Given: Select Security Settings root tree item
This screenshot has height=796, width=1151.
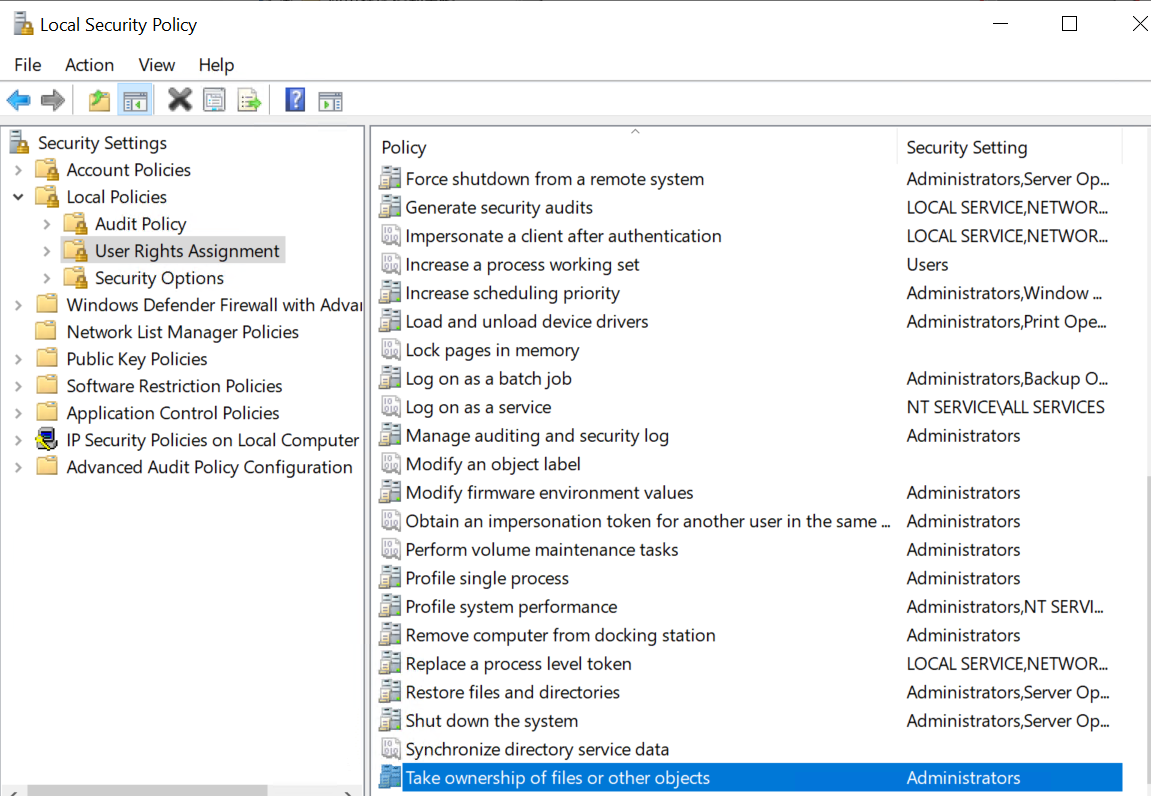Looking at the screenshot, I should coord(102,142).
